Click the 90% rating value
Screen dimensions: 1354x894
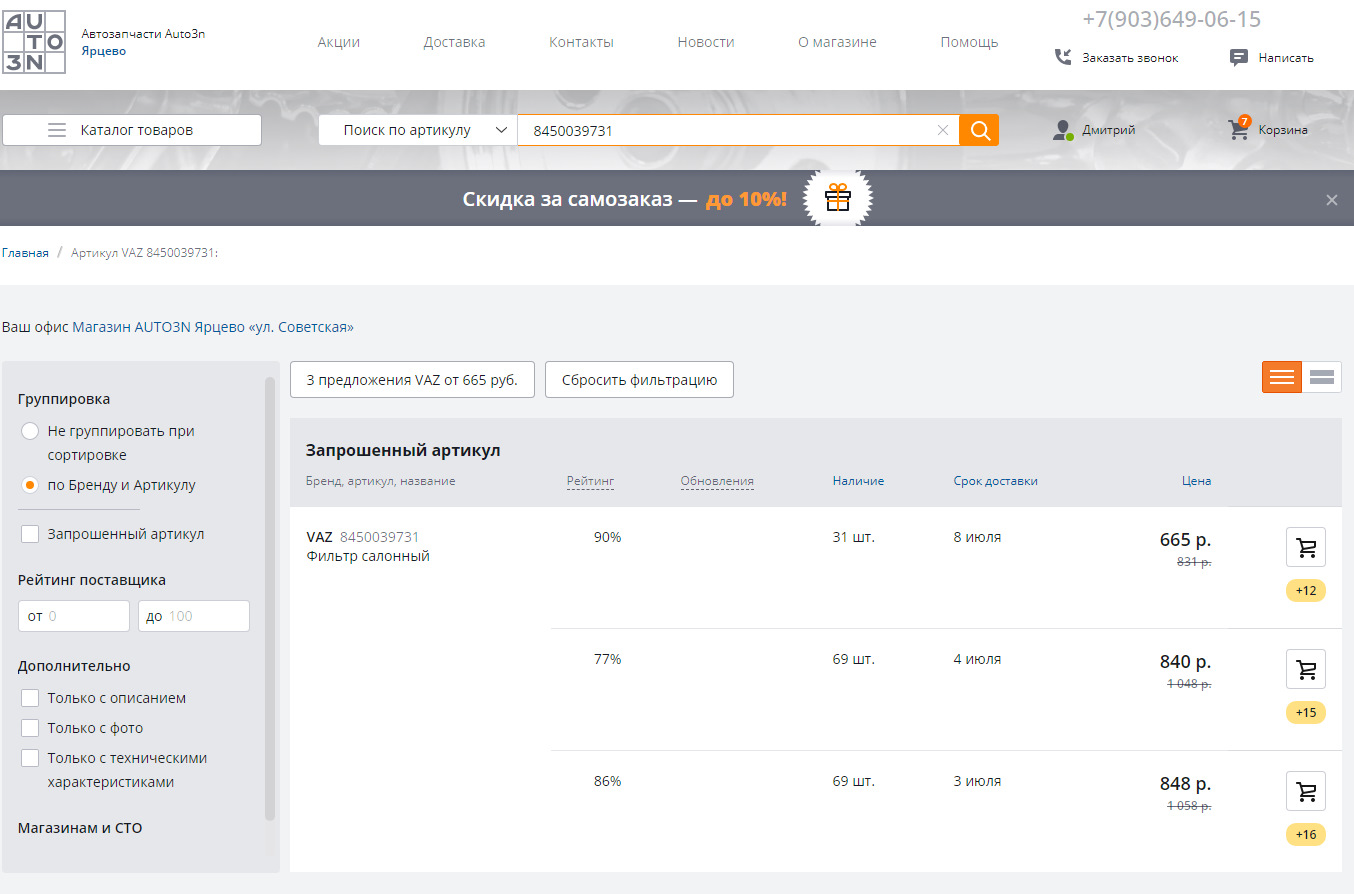[x=607, y=537]
